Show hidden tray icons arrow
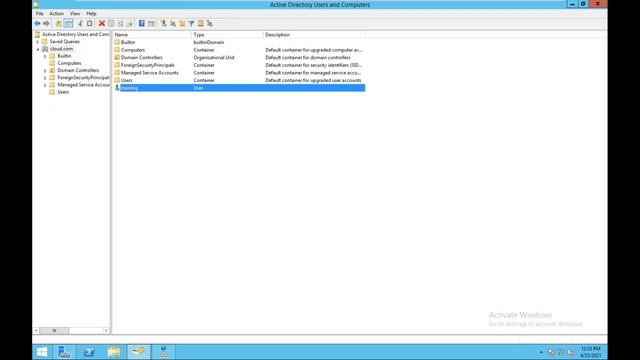 [x=541, y=352]
